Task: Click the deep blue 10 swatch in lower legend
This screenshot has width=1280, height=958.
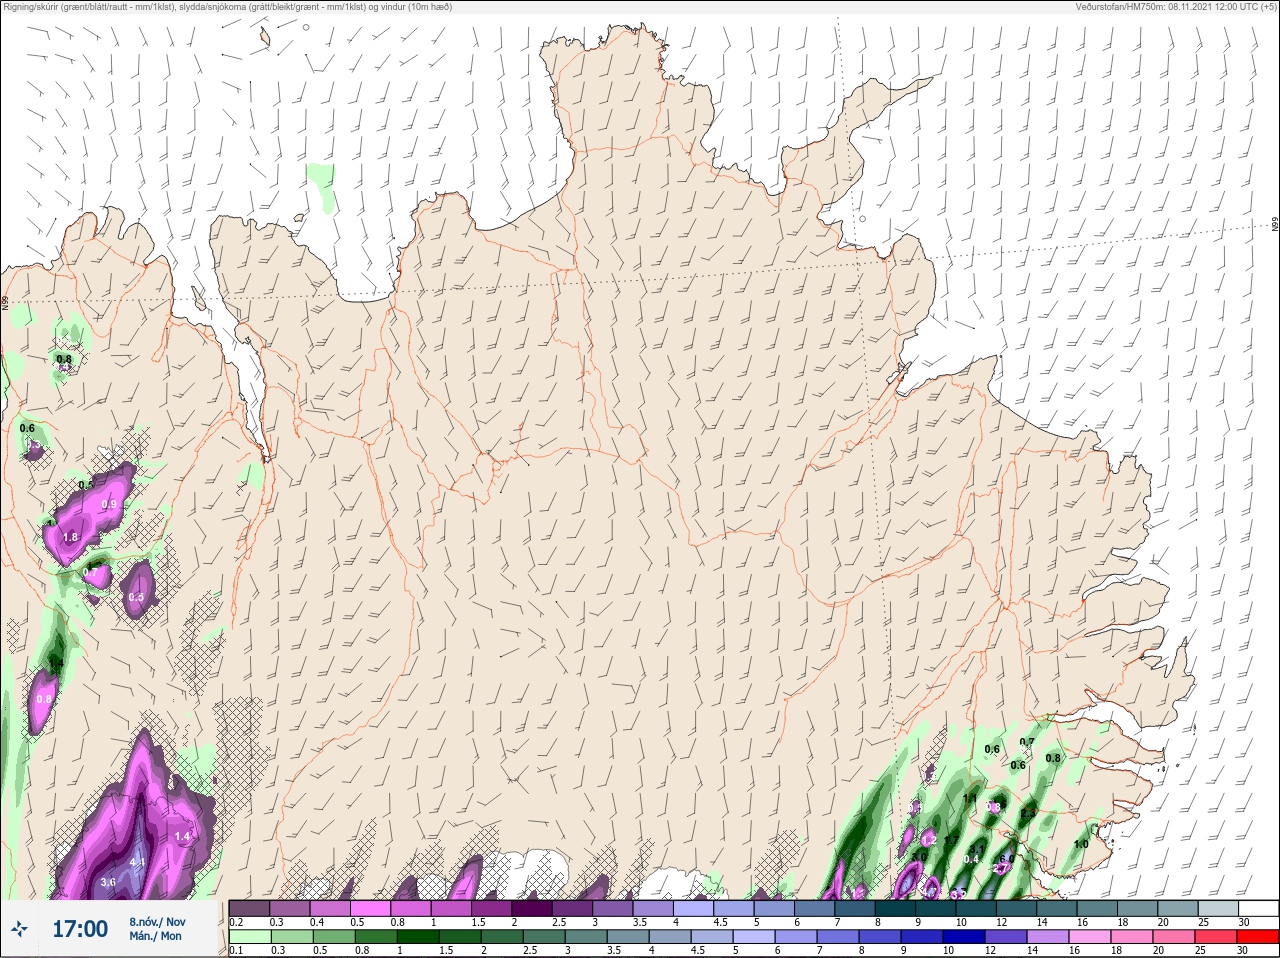Action: pyautogui.click(x=965, y=936)
